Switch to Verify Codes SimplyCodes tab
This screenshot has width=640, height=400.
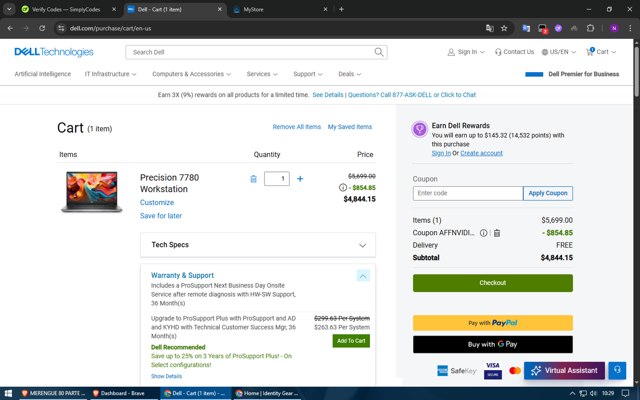point(65,9)
